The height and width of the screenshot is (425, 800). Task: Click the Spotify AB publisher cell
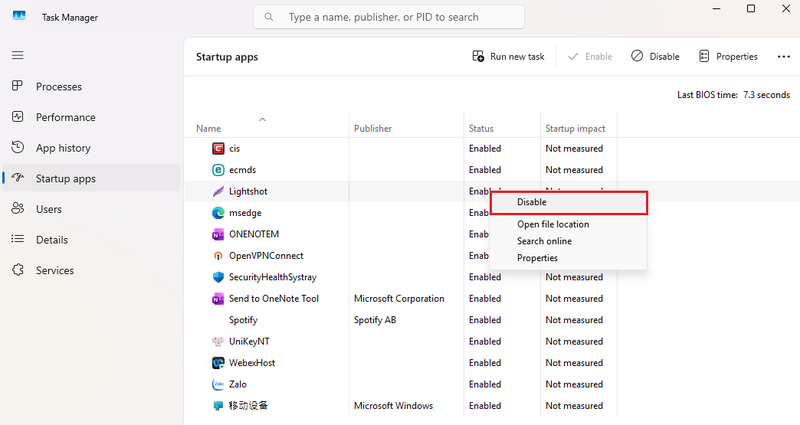[x=375, y=320]
